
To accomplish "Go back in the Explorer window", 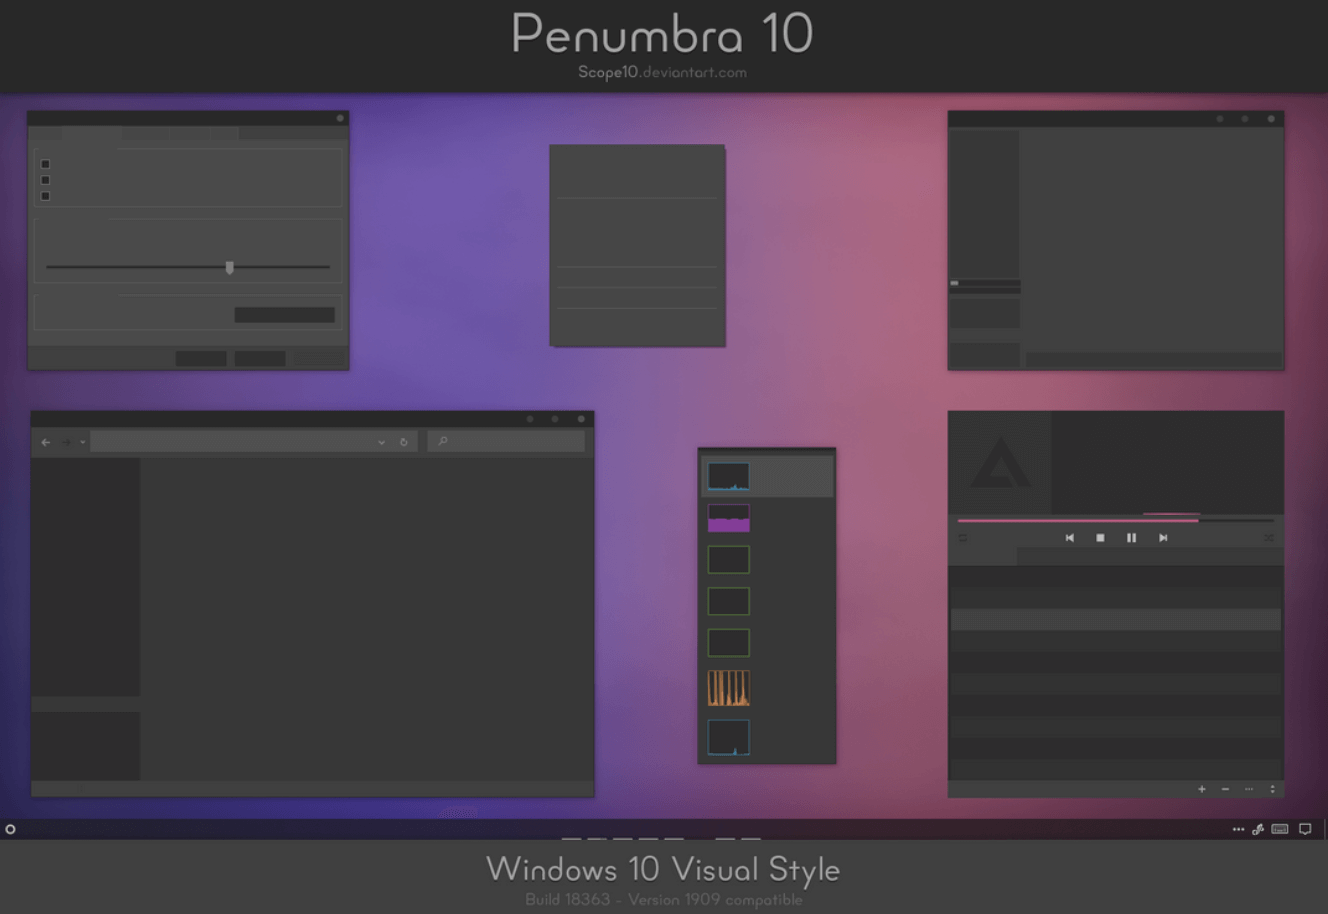I will click(46, 442).
